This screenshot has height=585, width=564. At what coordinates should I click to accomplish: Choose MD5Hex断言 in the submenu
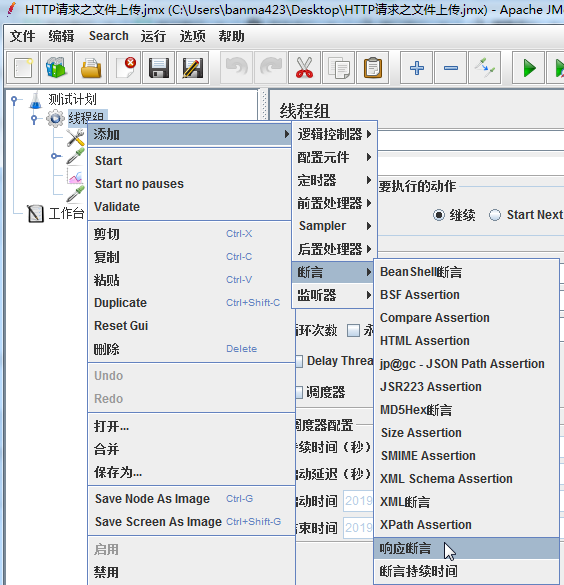click(x=466, y=410)
